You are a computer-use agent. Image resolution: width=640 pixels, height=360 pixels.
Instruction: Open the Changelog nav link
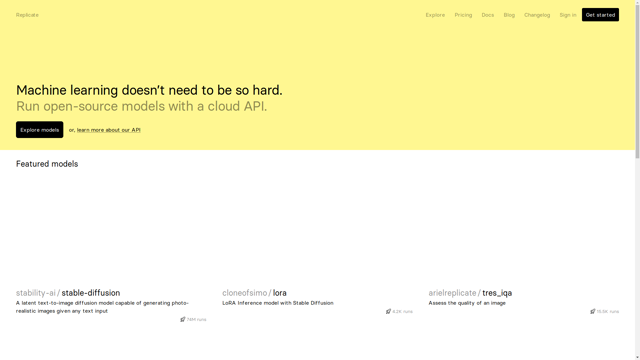point(537,15)
